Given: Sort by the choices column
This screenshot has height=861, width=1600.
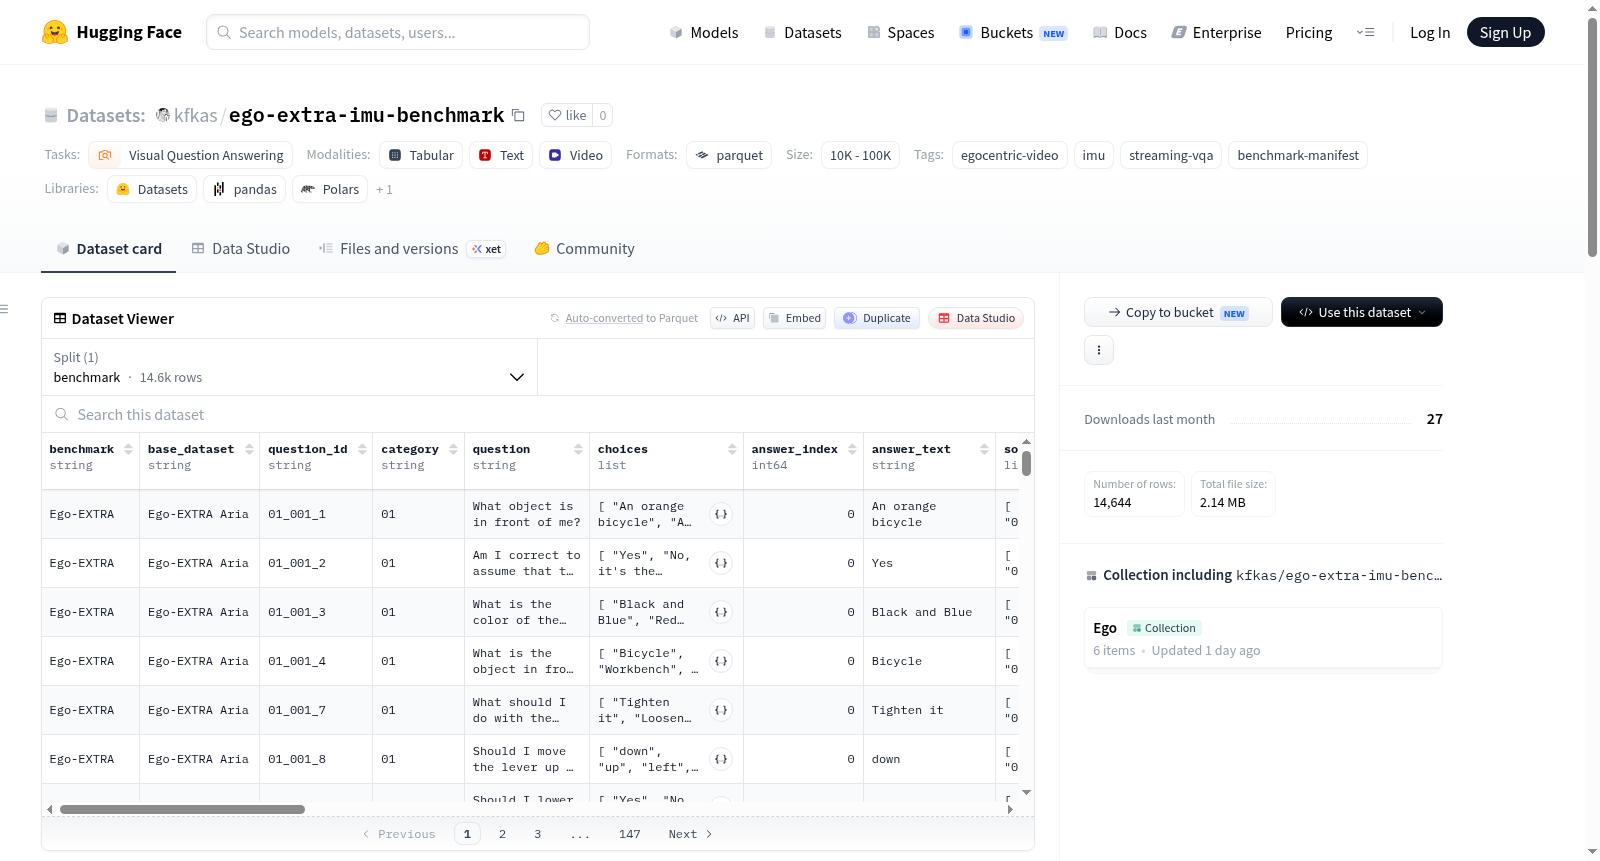Looking at the screenshot, I should click(x=732, y=450).
